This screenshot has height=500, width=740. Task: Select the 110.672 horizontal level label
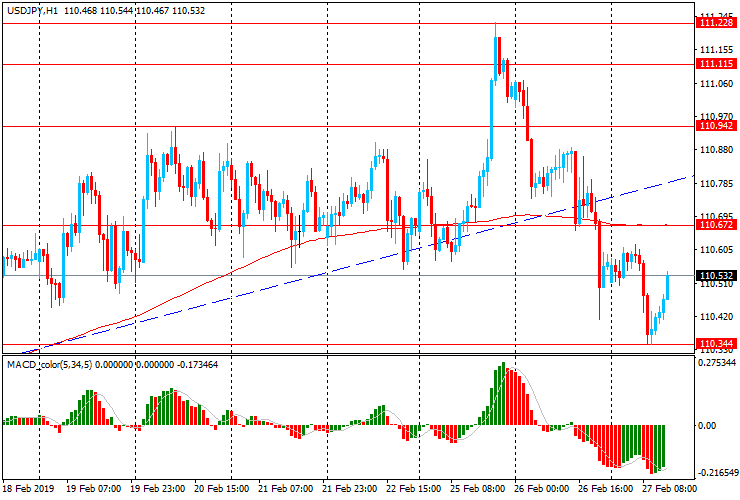pos(717,225)
